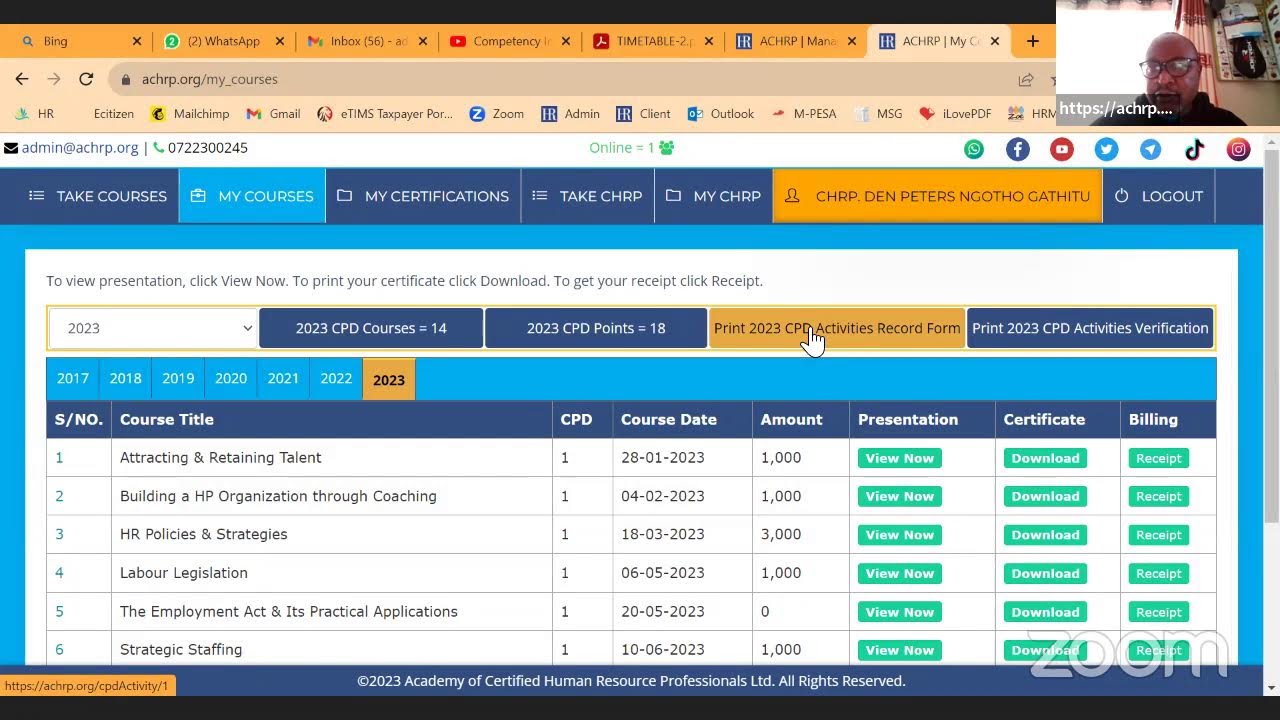Open the Client bookmark
The width and height of the screenshot is (1280, 720).
(x=643, y=114)
